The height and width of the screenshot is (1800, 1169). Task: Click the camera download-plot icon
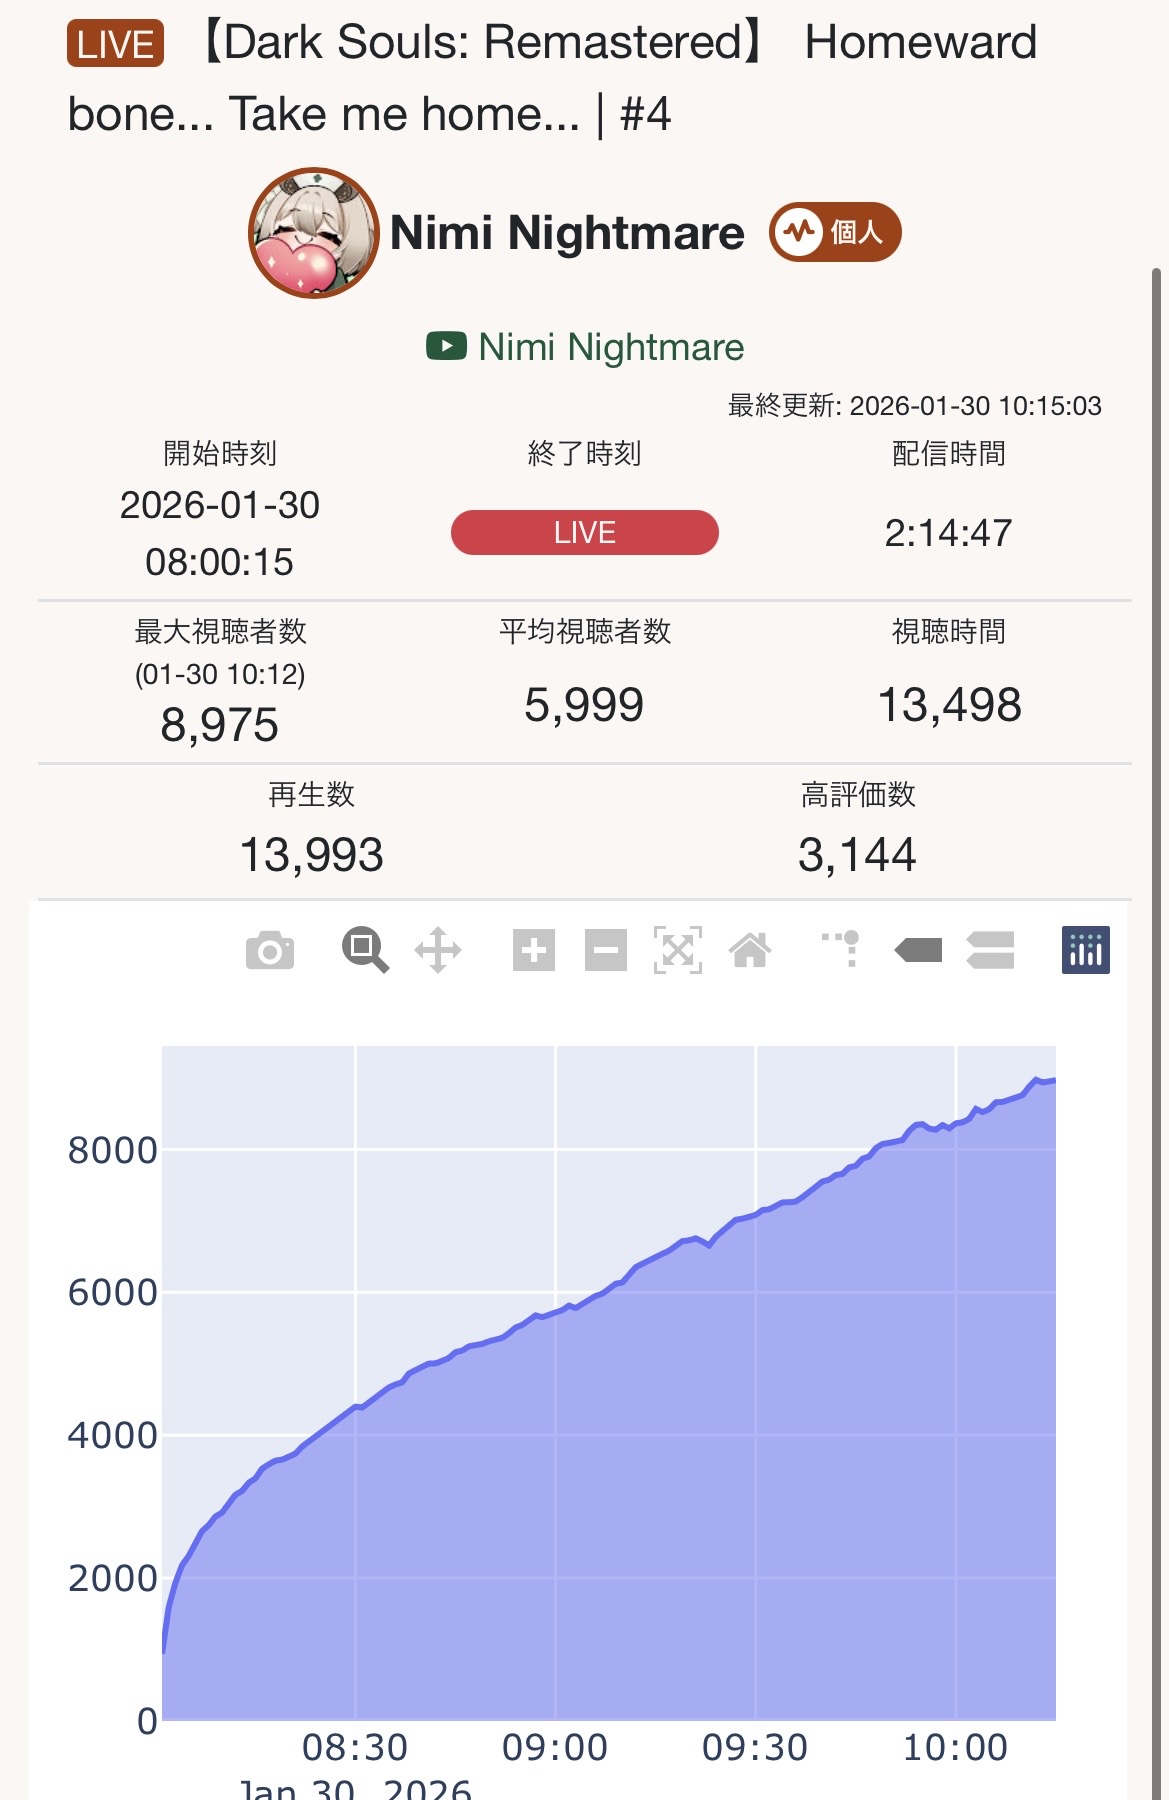pyautogui.click(x=270, y=950)
